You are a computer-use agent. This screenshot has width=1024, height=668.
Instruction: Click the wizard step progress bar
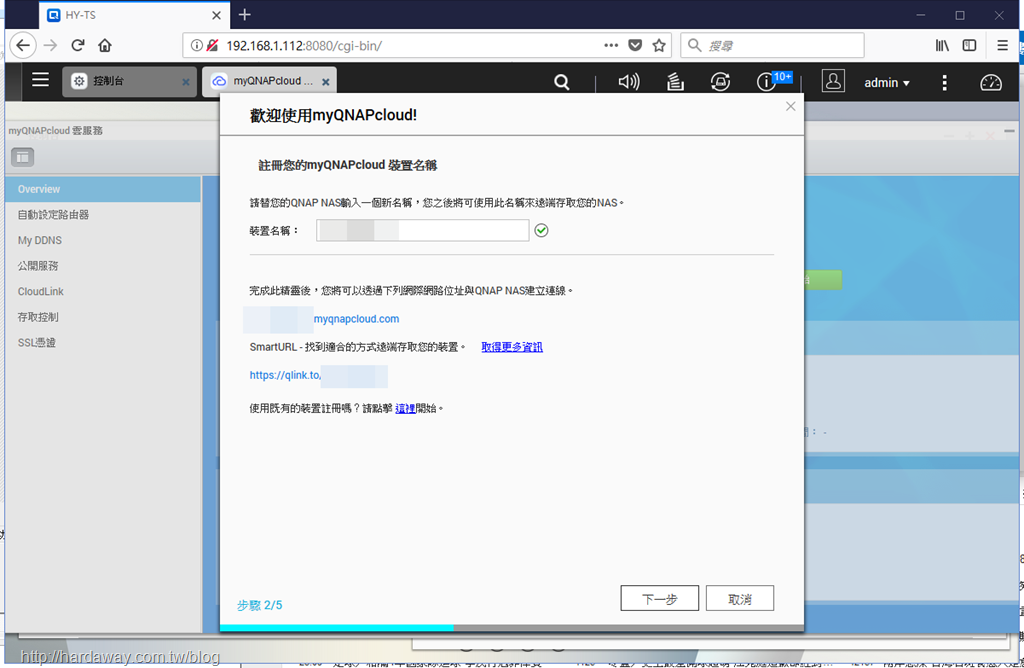pyautogui.click(x=512, y=628)
